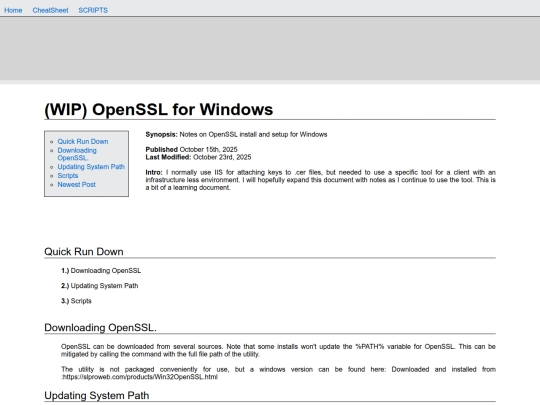Viewport: 540px width, 405px height.
Task: Click the Quick Run Down section heading
Action: tap(84, 252)
